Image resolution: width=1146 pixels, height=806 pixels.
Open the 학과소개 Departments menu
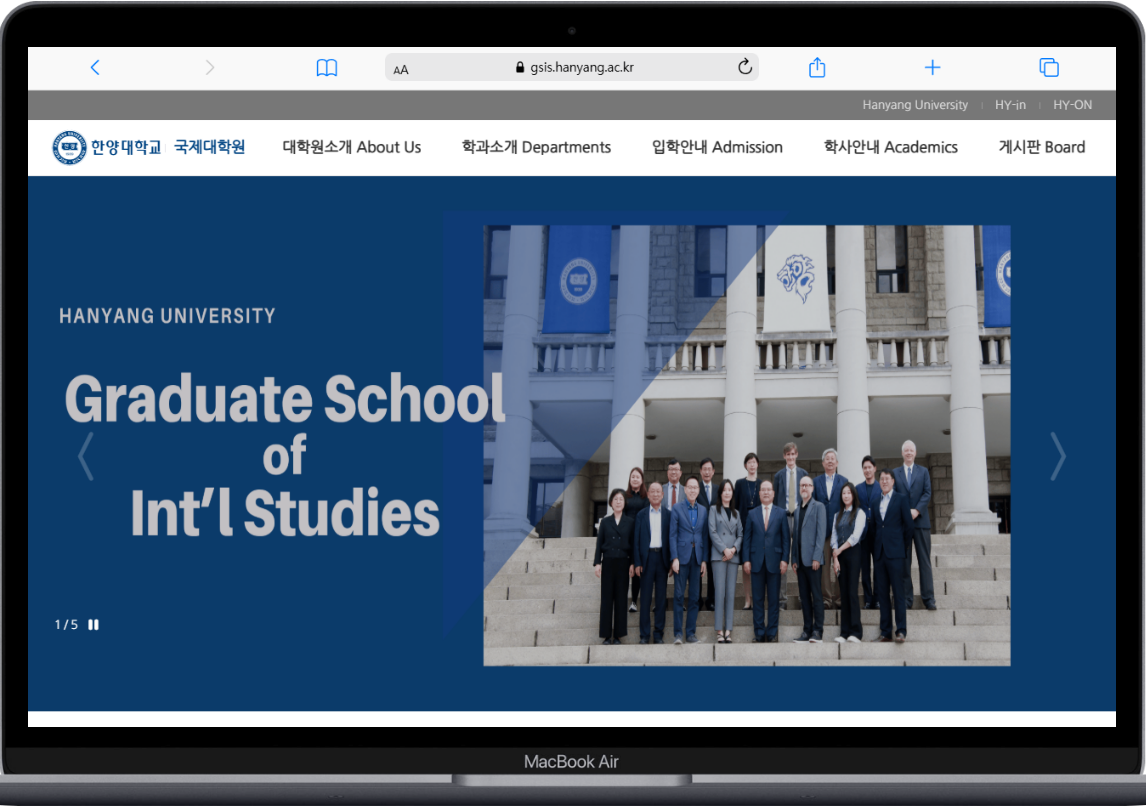536,147
